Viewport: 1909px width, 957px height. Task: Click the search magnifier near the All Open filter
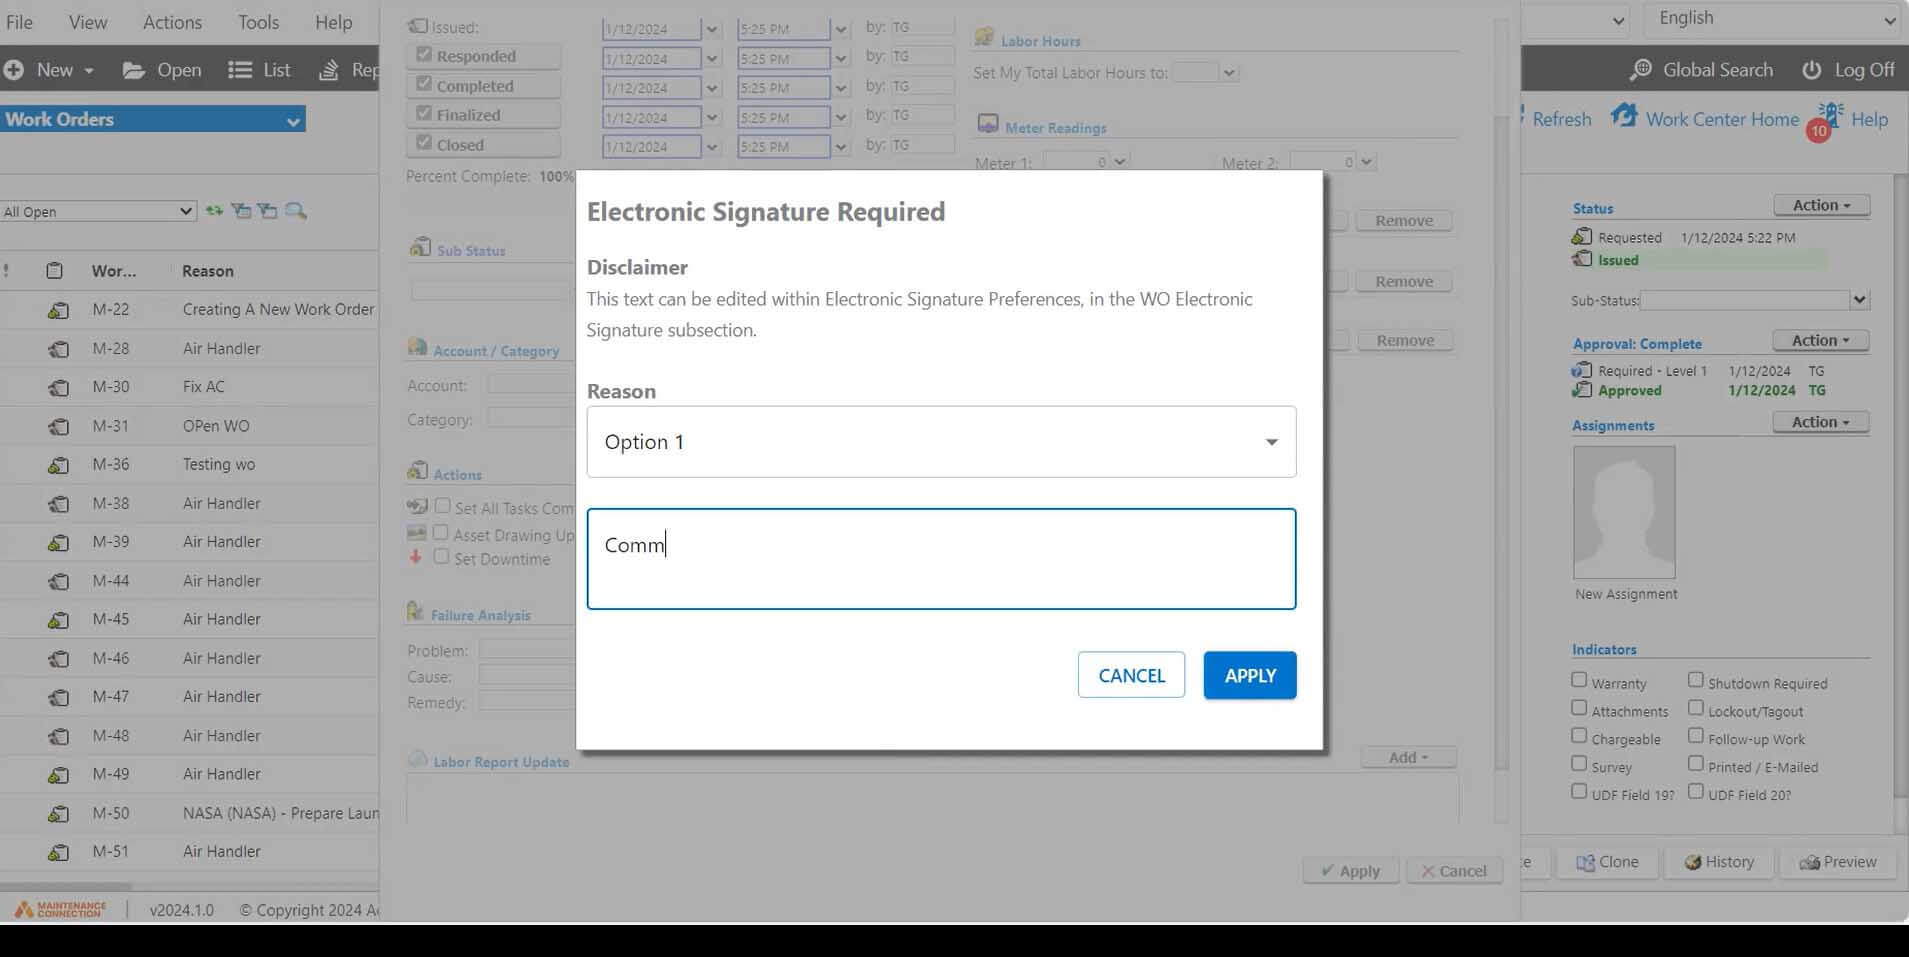295,210
